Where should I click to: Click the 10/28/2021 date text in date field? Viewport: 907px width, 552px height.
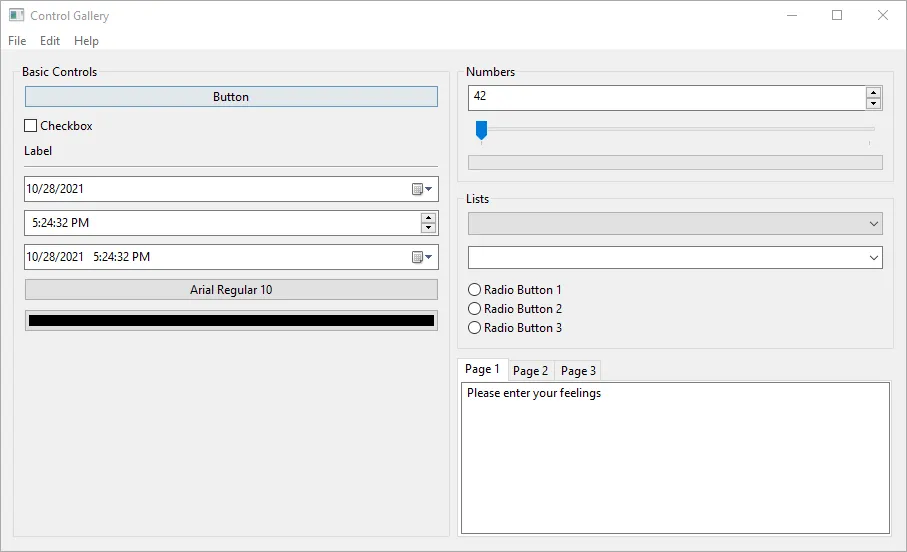point(55,189)
